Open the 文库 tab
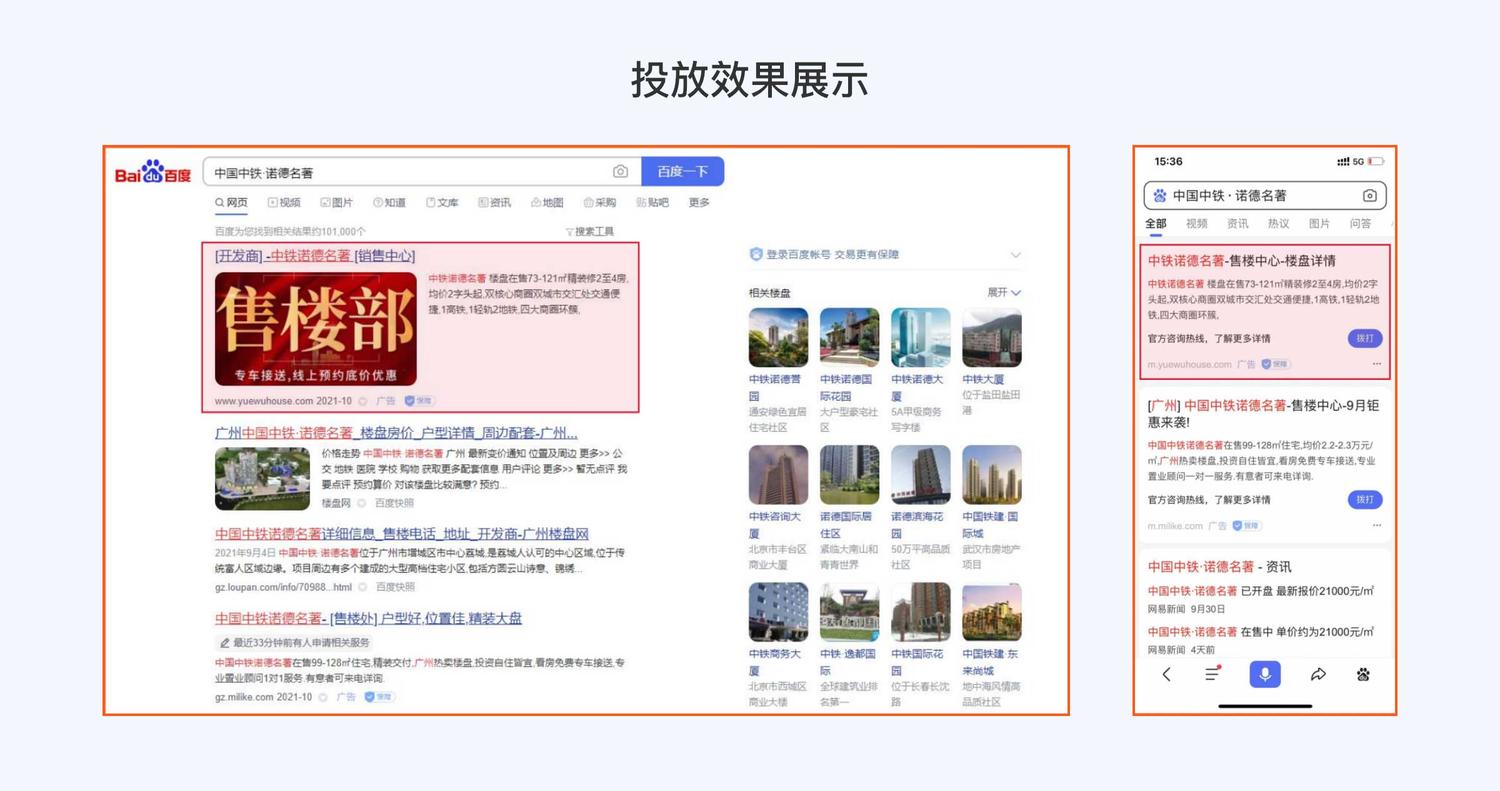Screen dimensions: 1500x791 coord(442,202)
